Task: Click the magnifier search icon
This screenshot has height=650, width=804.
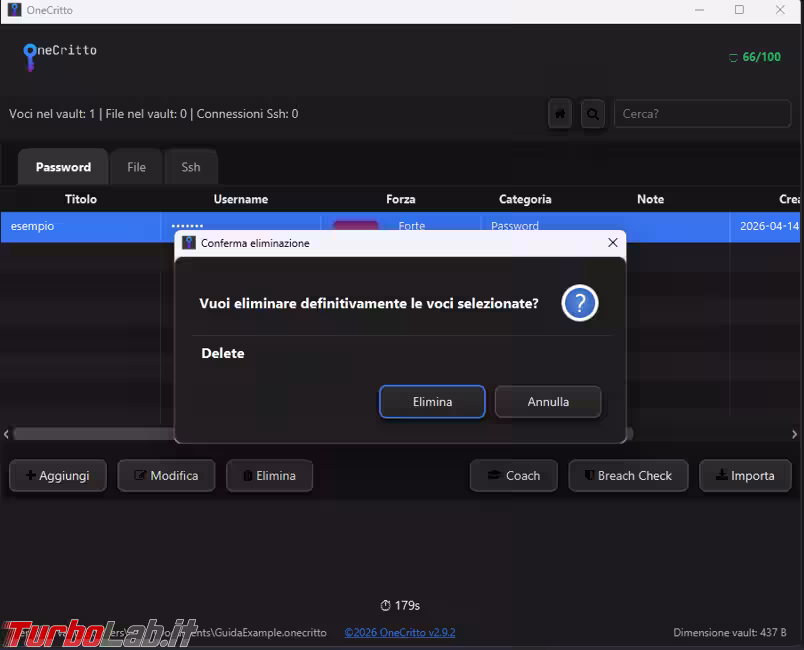Action: (x=592, y=113)
